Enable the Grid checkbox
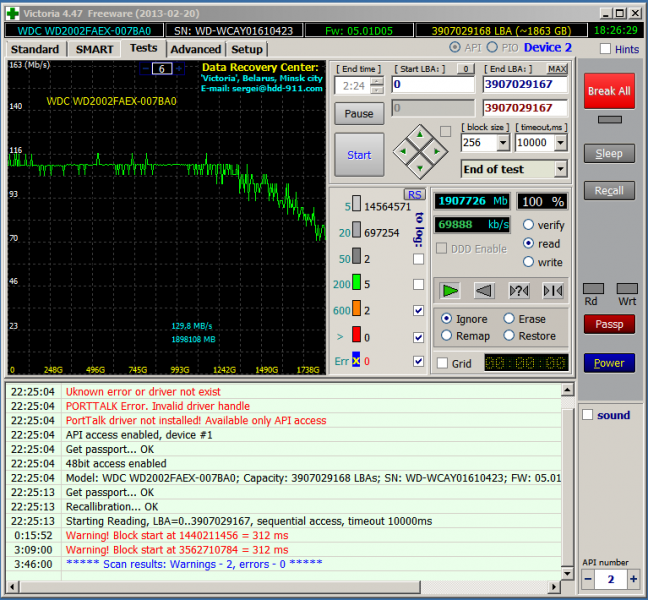Image resolution: width=648 pixels, height=600 pixels. click(x=443, y=363)
